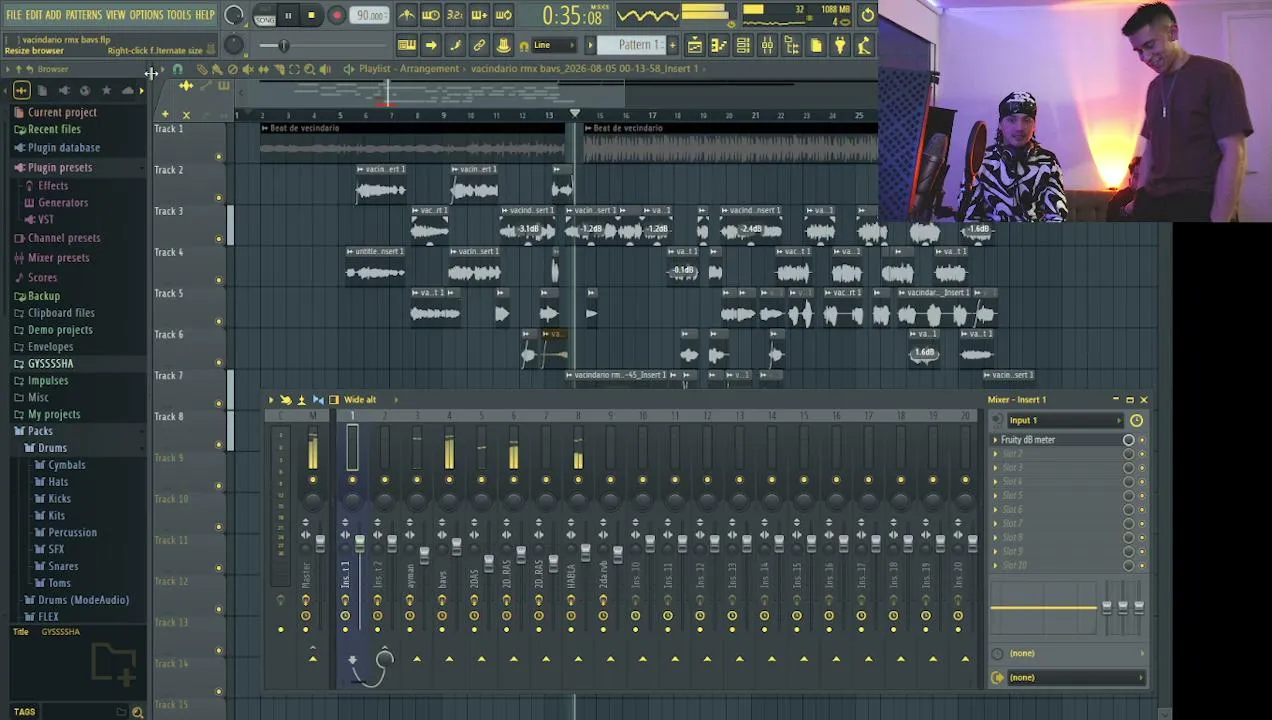The width and height of the screenshot is (1272, 720).
Task: Mute the Master mixer track
Action: 313,480
